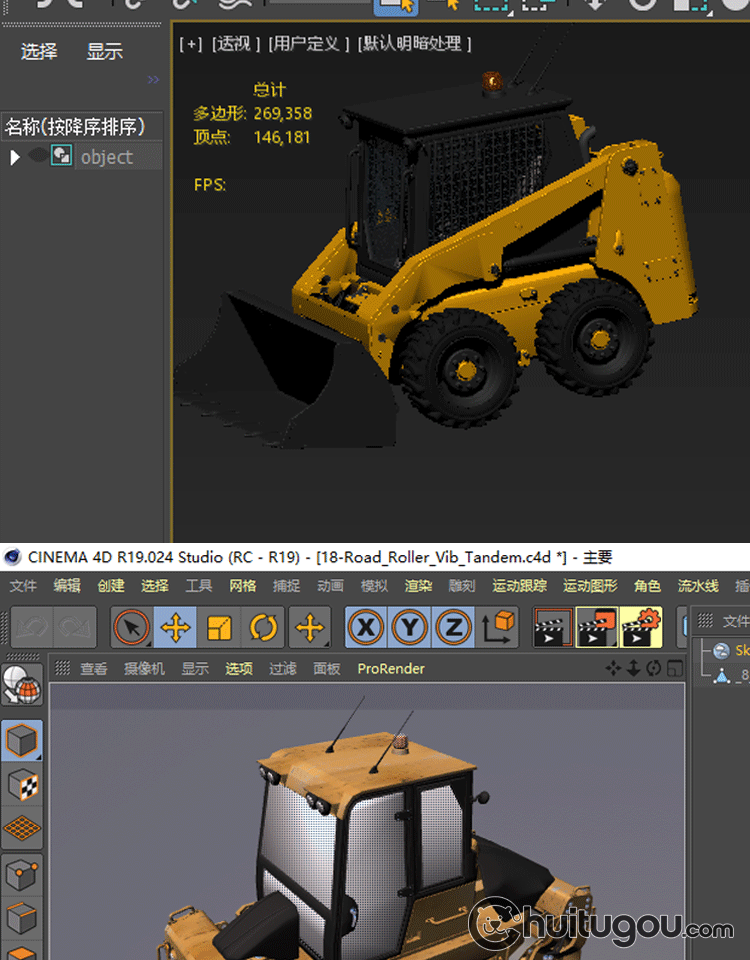Viewport: 750px width, 960px height.
Task: Enable Model mode cube in left sidebar
Action: [22, 741]
